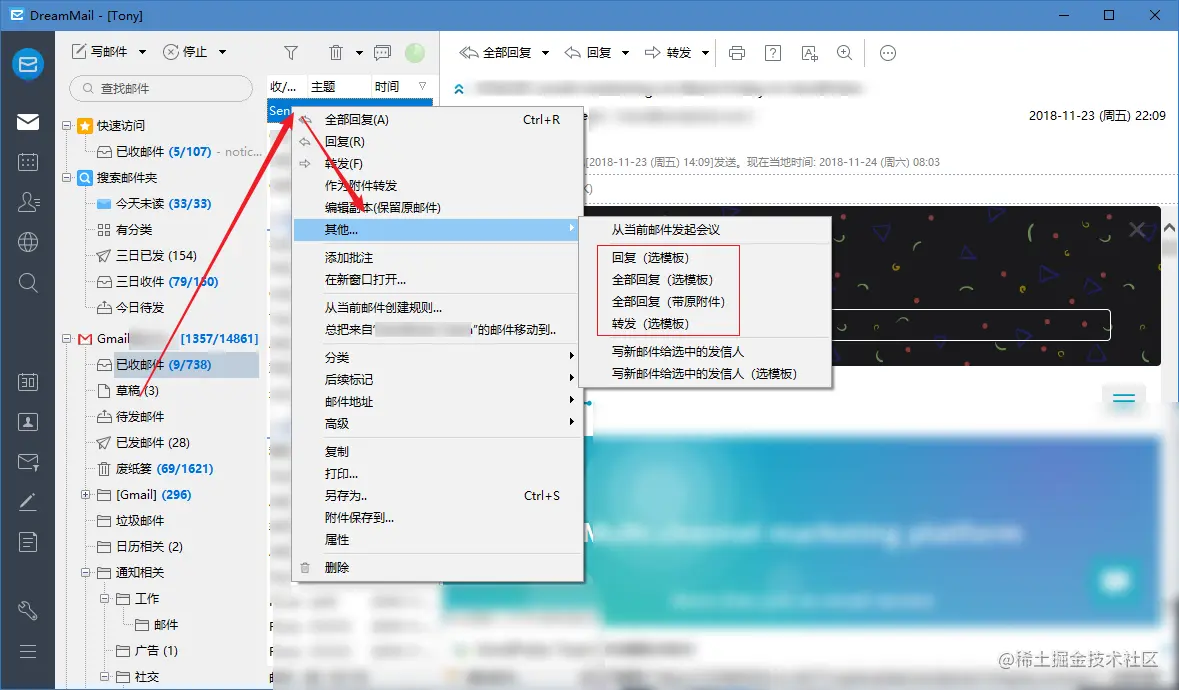
Task: Select 作为附件转发 in context menu
Action: [x=438, y=186]
